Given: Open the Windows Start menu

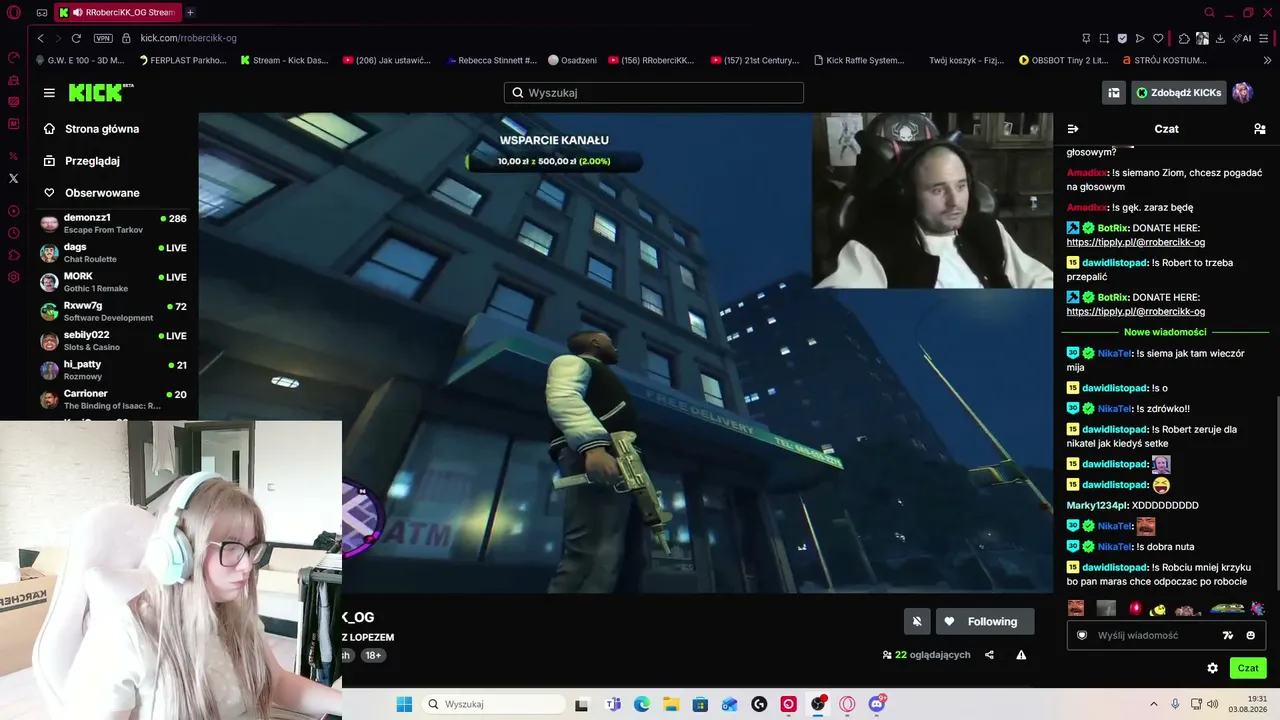Looking at the screenshot, I should coord(404,704).
